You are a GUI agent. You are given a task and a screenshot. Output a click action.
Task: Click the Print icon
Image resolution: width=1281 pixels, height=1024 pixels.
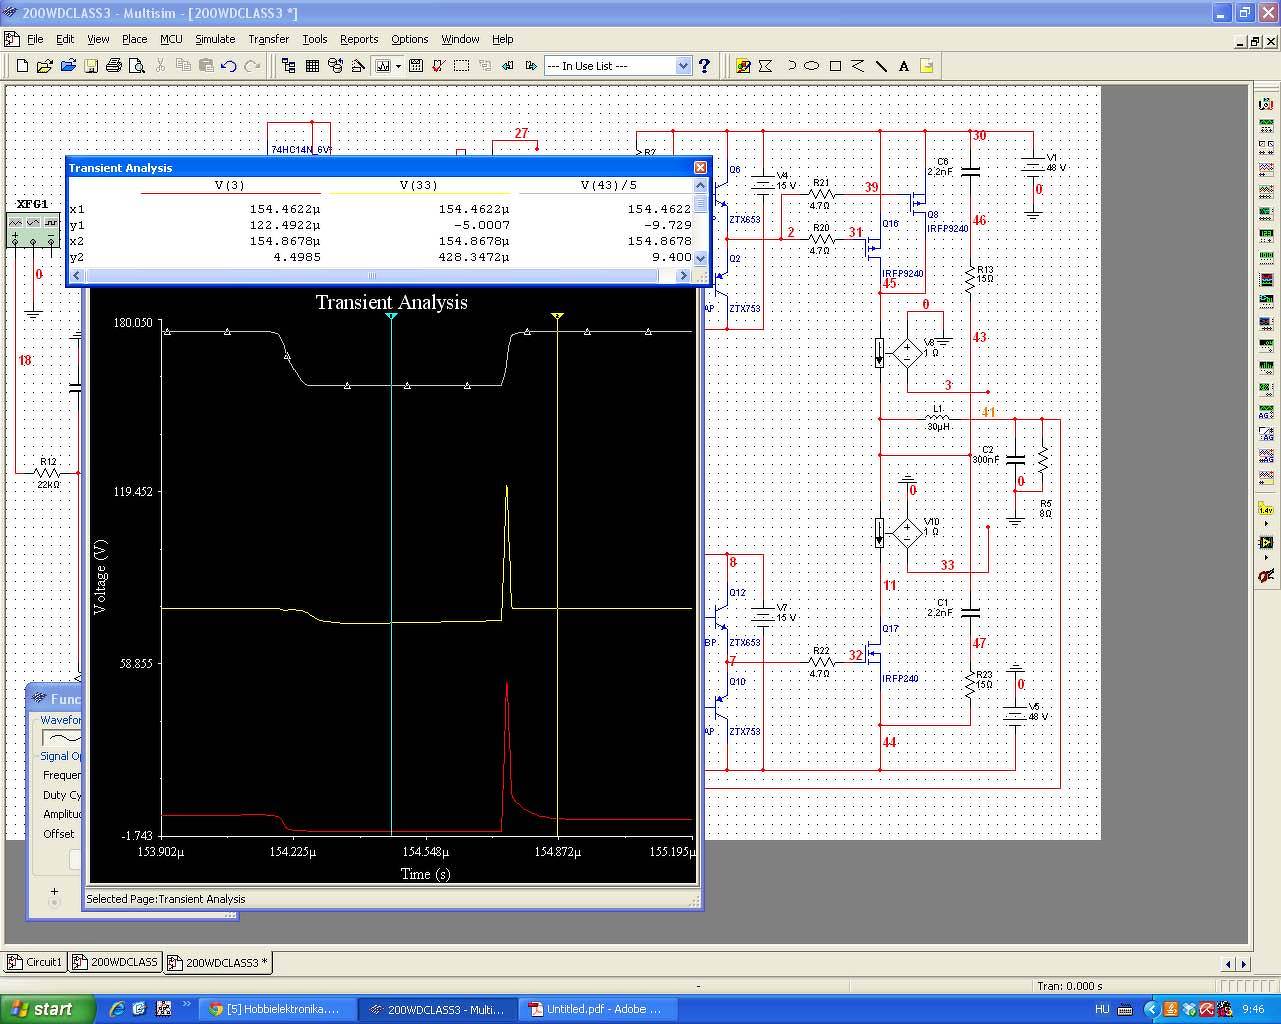coord(114,66)
